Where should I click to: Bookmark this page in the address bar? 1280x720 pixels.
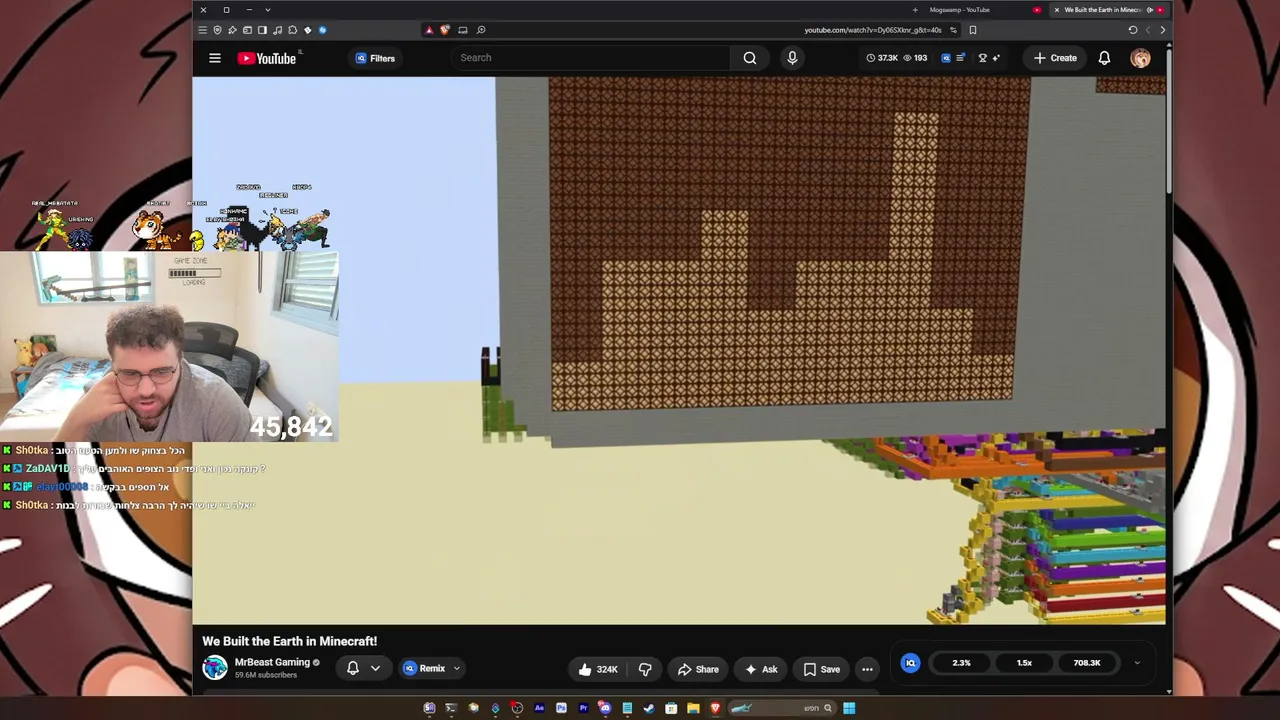(x=973, y=30)
